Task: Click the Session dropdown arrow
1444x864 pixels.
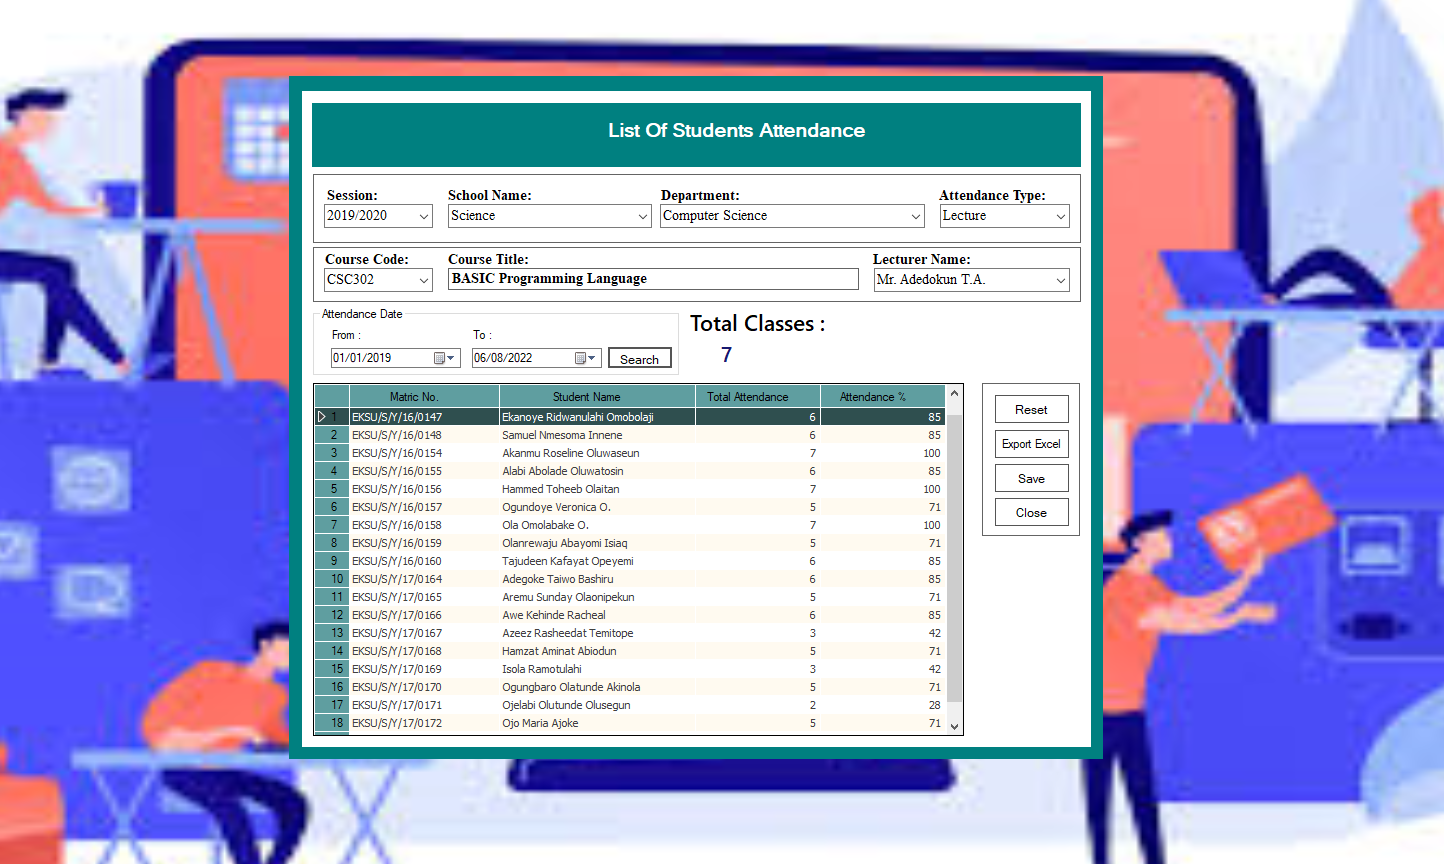Action: click(x=424, y=215)
